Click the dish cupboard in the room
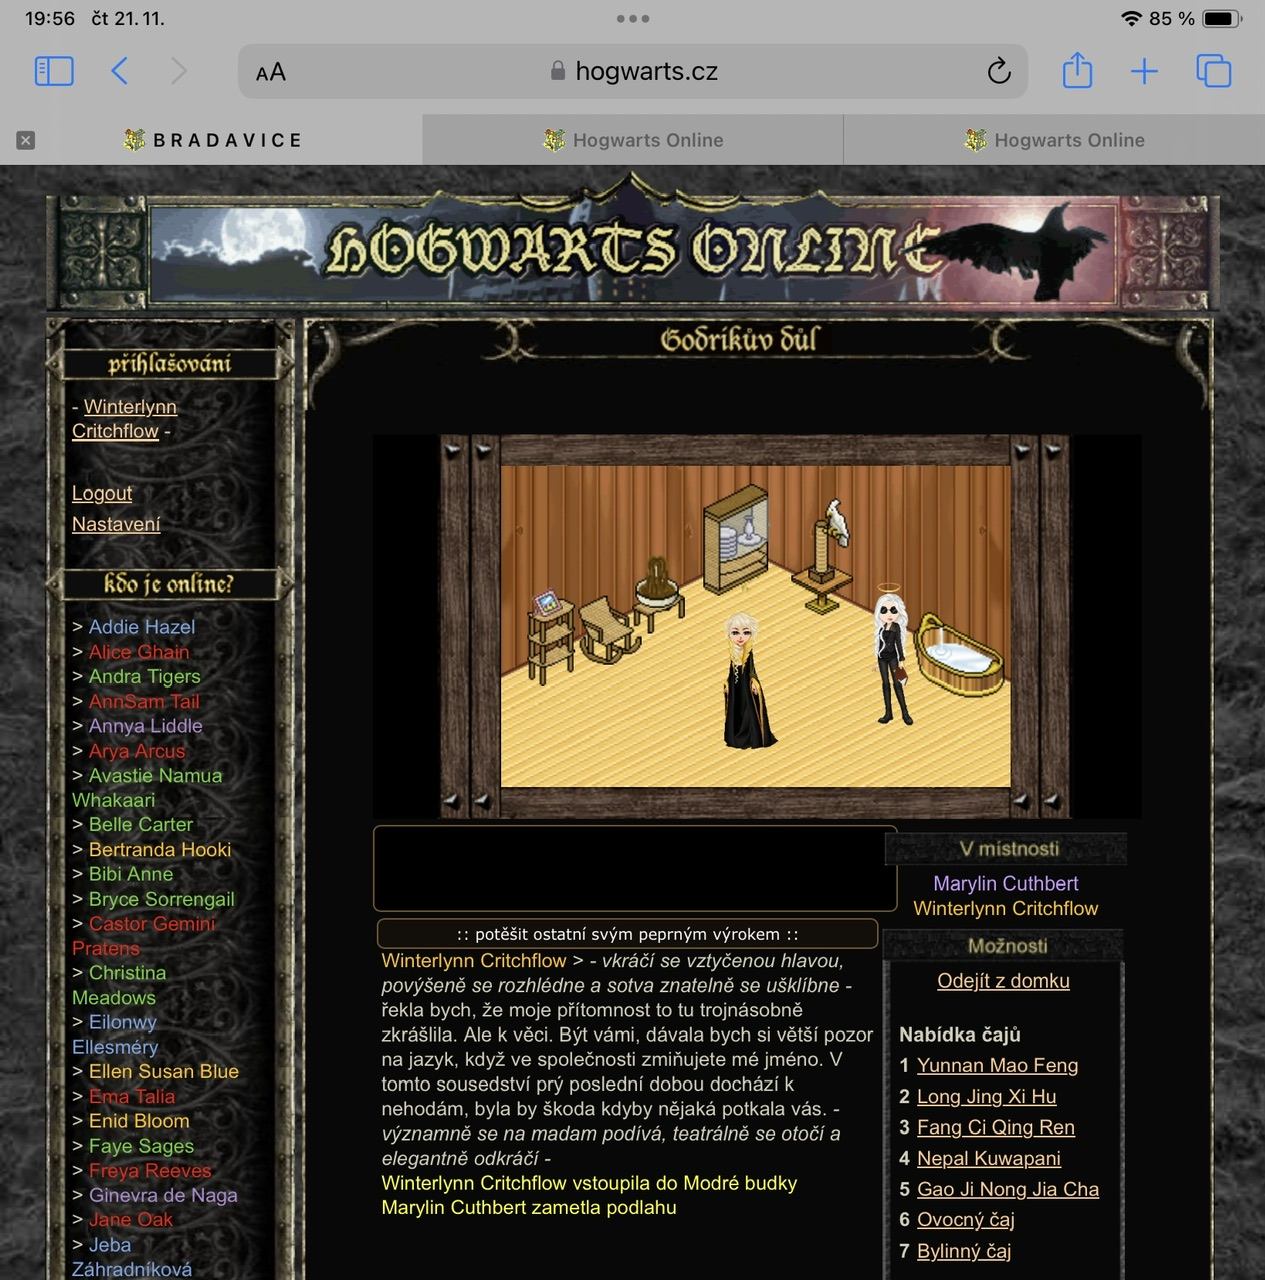The image size is (1265, 1280). 738,539
